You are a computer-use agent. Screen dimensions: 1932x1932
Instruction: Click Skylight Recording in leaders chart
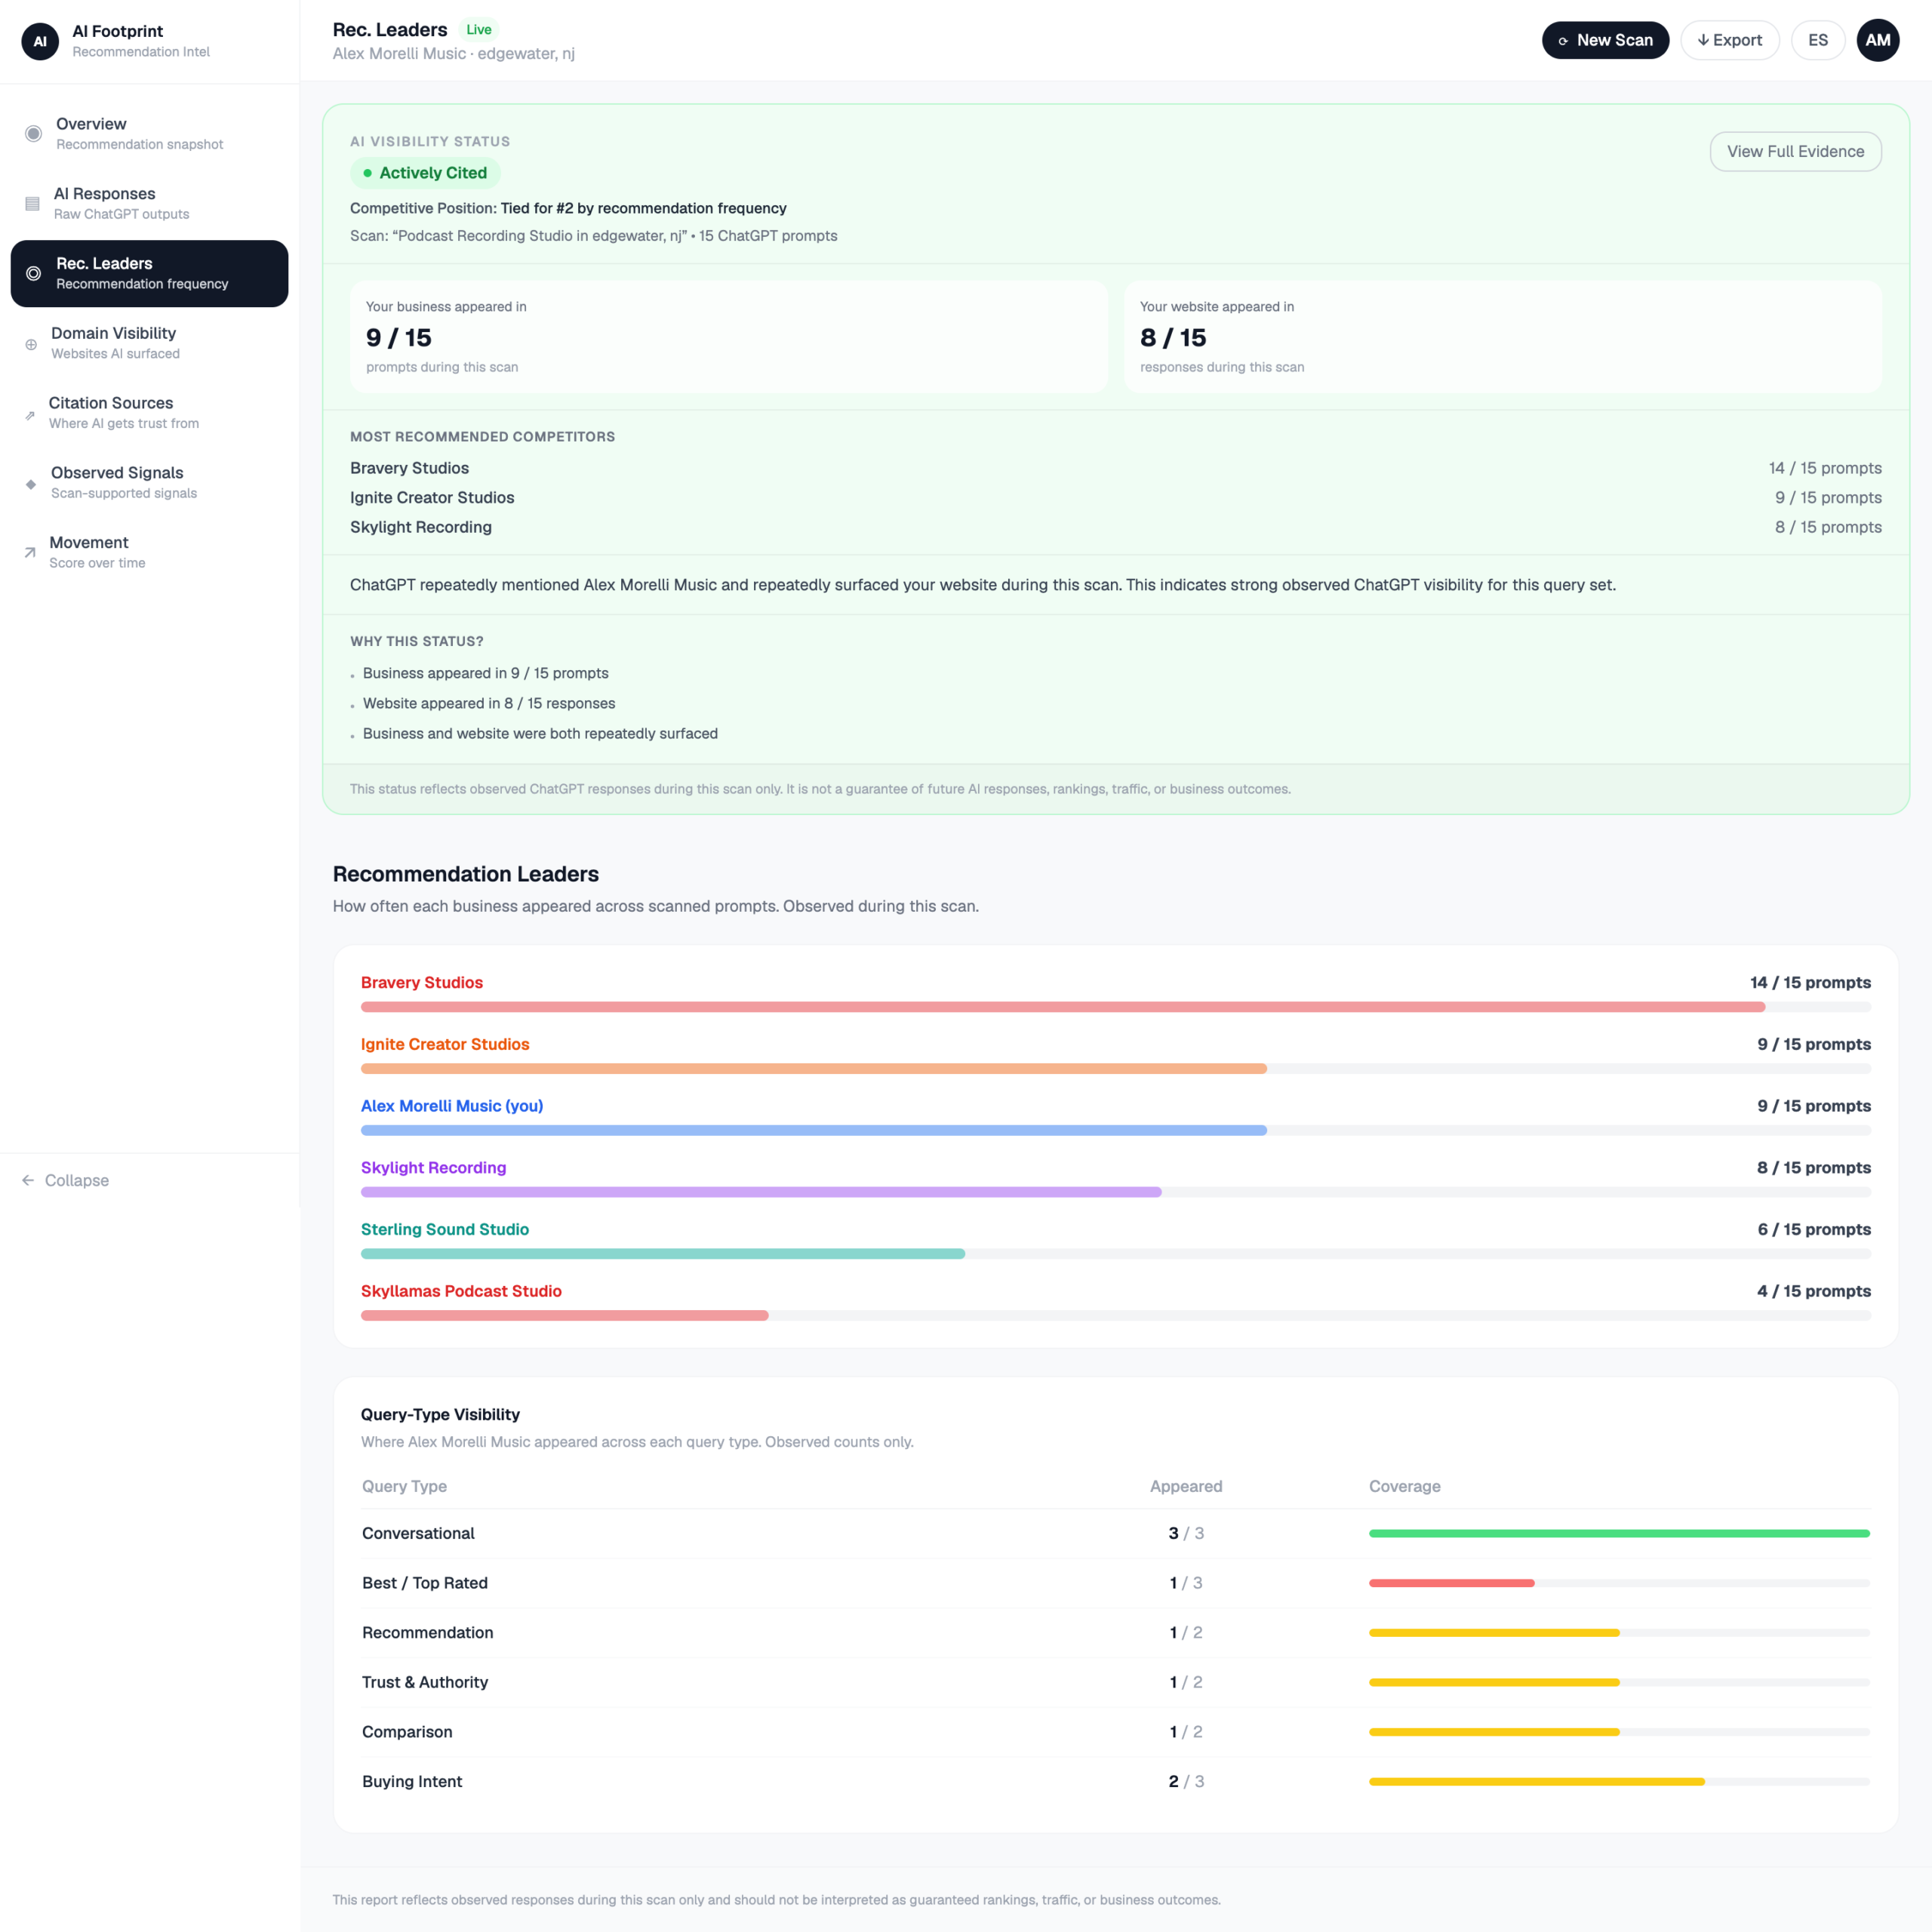pyautogui.click(x=433, y=1168)
